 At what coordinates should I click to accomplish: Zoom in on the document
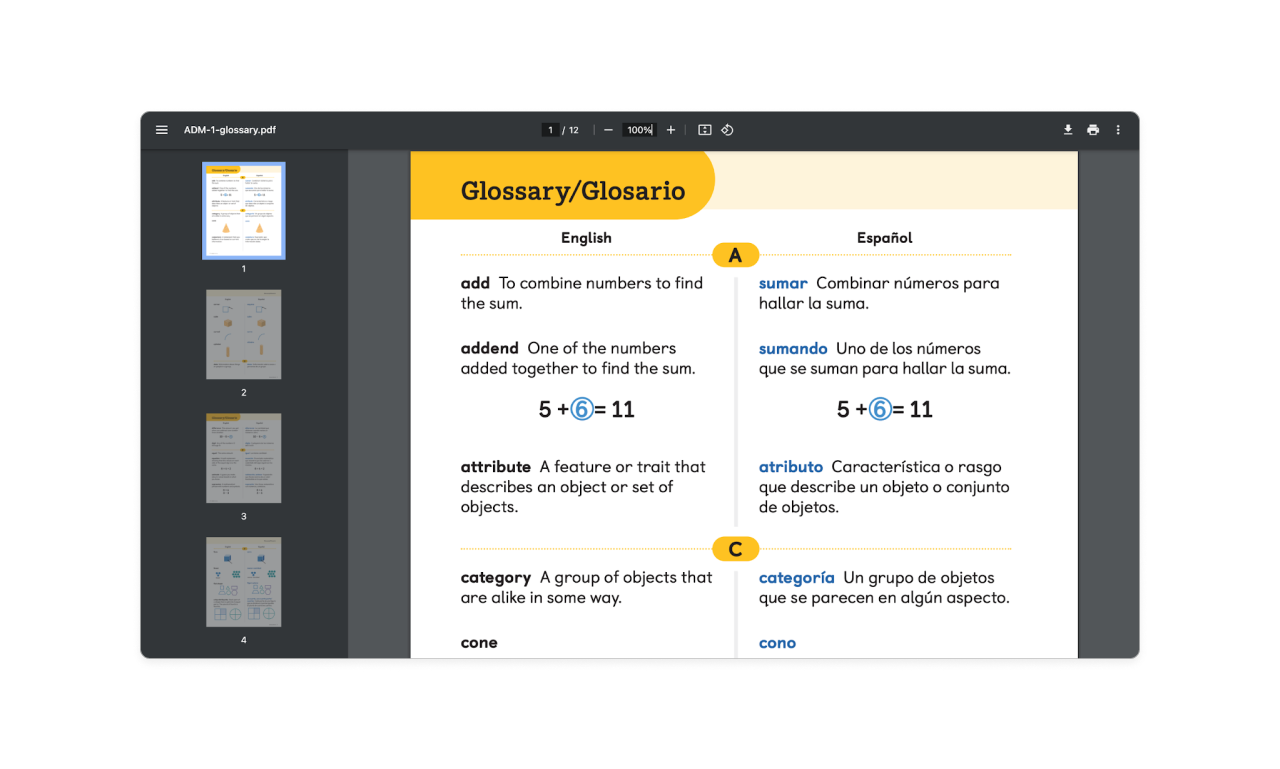coord(671,130)
